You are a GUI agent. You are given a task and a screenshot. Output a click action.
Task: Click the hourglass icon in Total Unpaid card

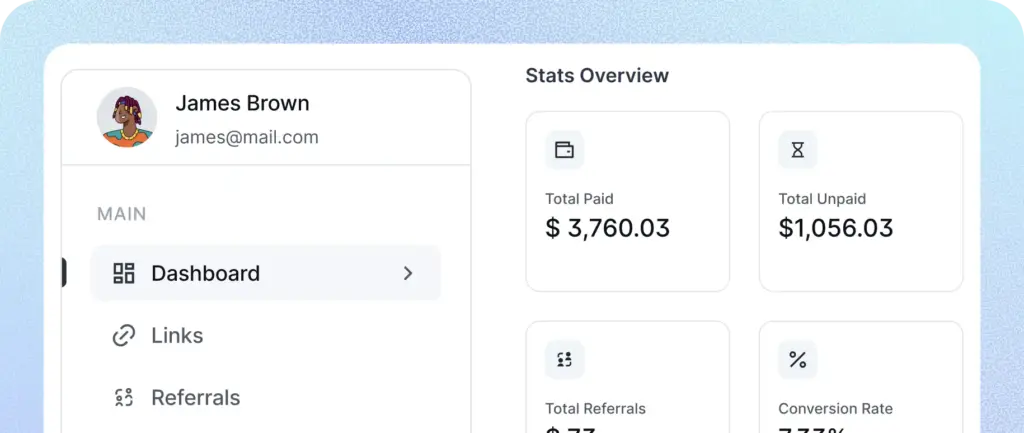(x=797, y=150)
